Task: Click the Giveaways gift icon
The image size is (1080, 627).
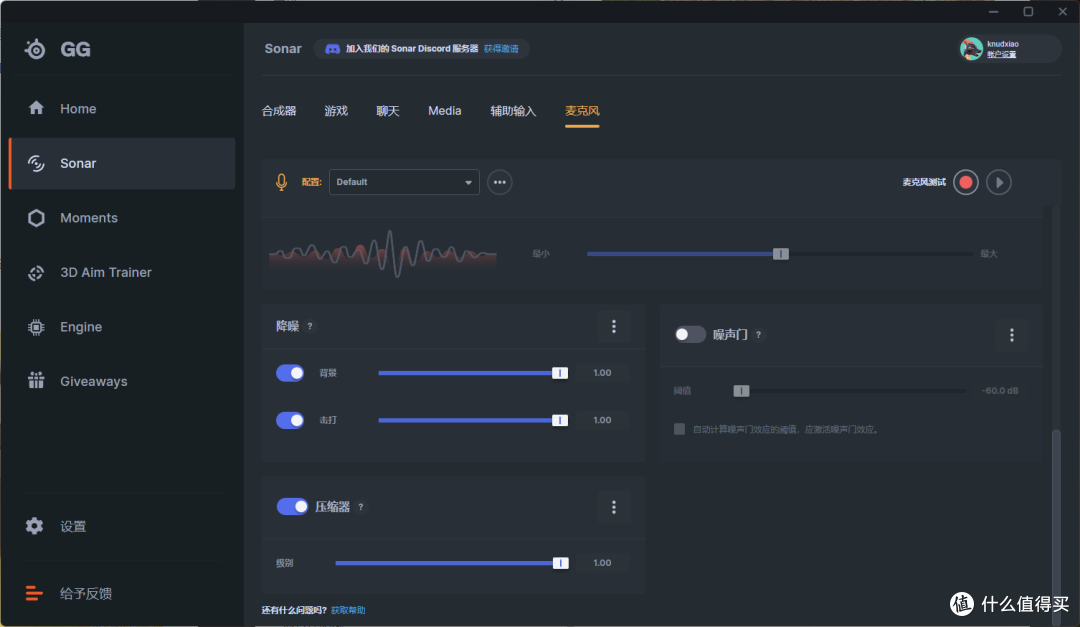Action: coord(36,380)
